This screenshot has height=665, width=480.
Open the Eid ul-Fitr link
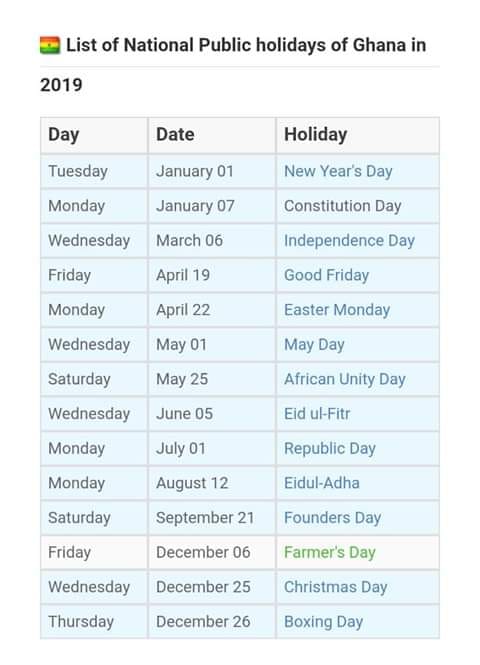coord(317,414)
